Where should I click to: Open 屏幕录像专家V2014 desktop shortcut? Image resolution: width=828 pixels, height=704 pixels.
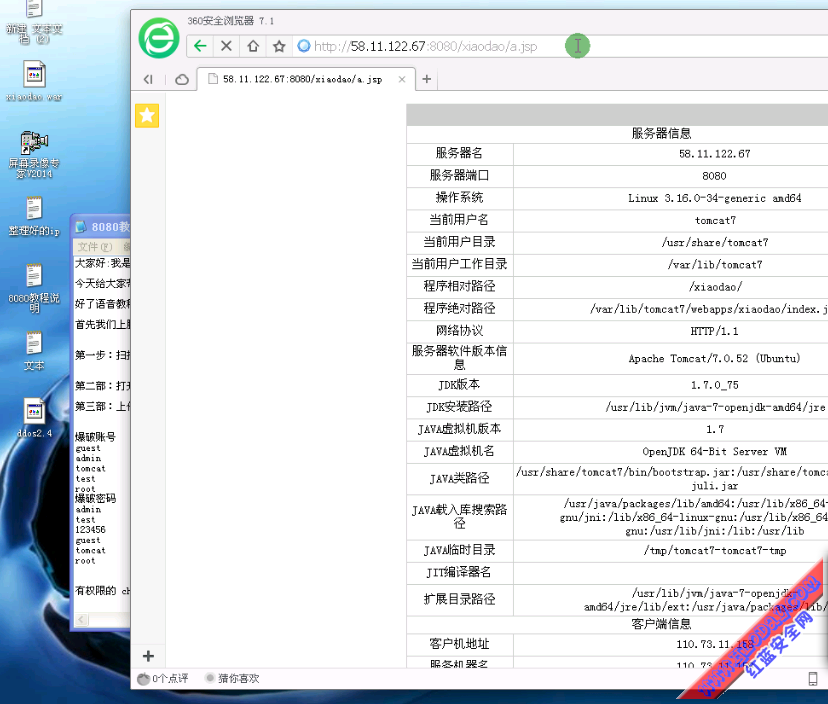[x=34, y=154]
